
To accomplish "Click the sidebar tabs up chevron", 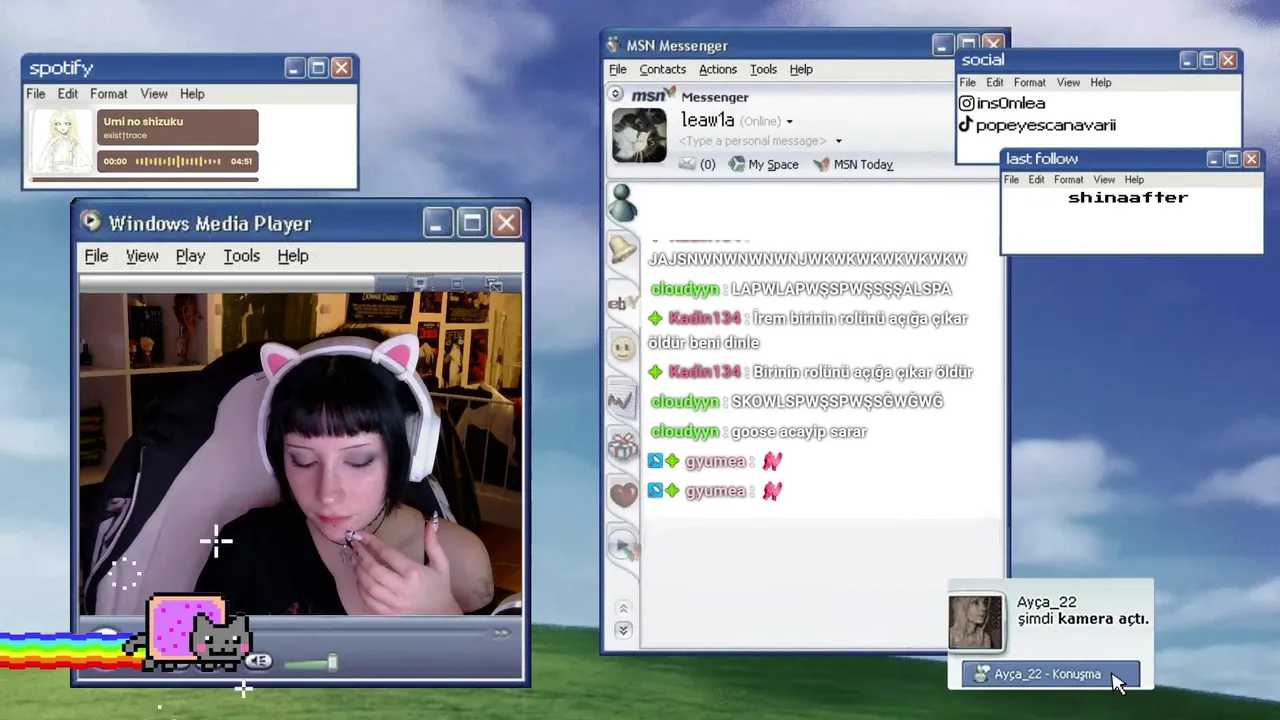I will pyautogui.click(x=623, y=608).
